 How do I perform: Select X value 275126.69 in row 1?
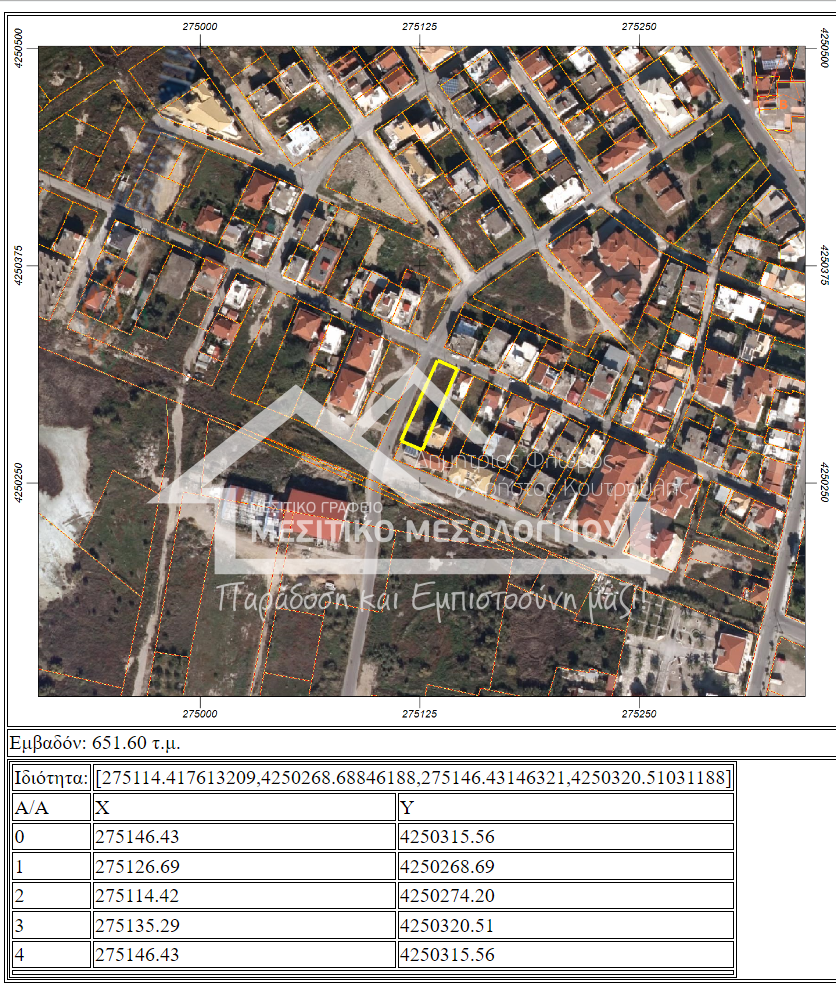[137, 866]
